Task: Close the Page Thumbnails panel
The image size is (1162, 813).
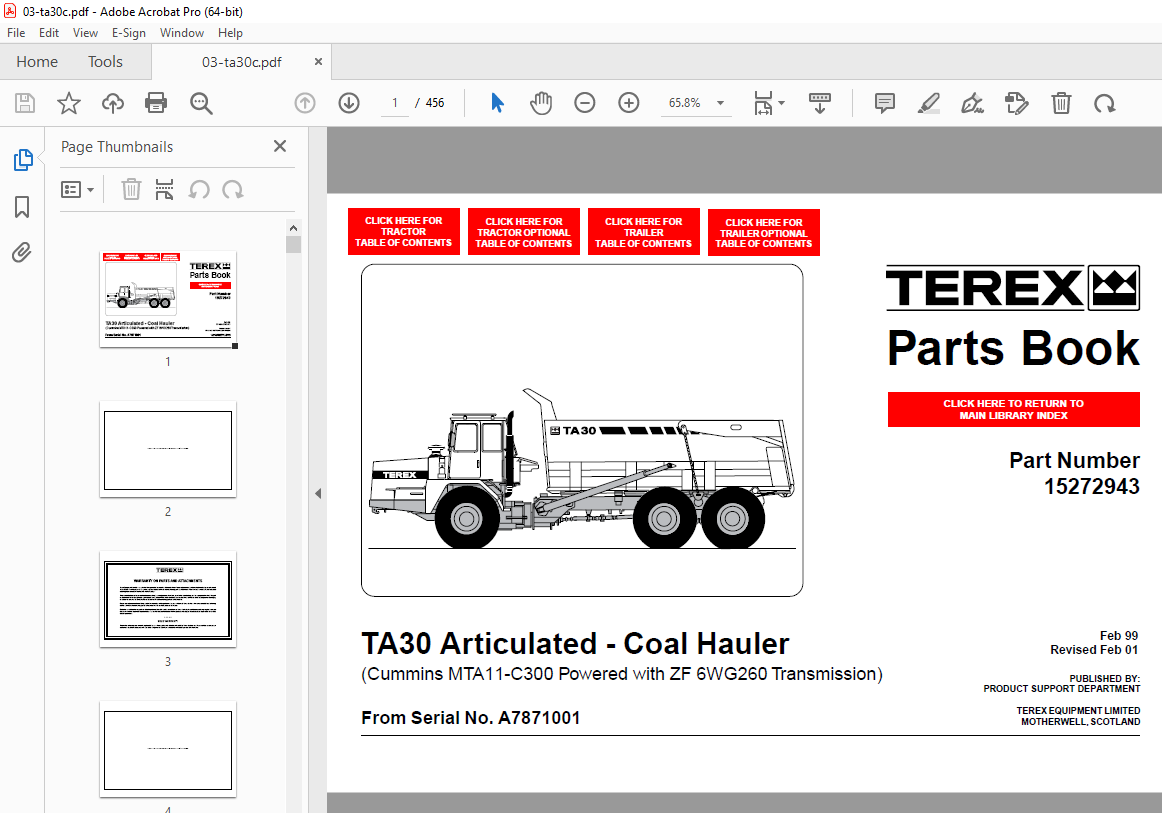Action: pos(279,146)
